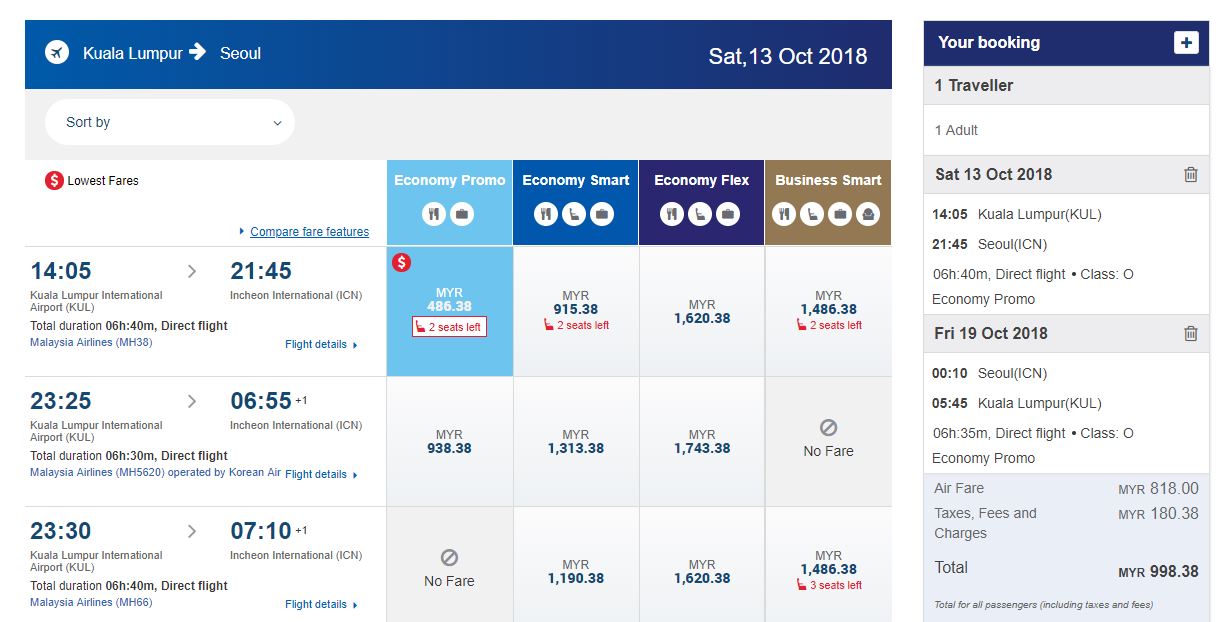Open the Sort by dropdown
1222x622 pixels.
coord(170,122)
